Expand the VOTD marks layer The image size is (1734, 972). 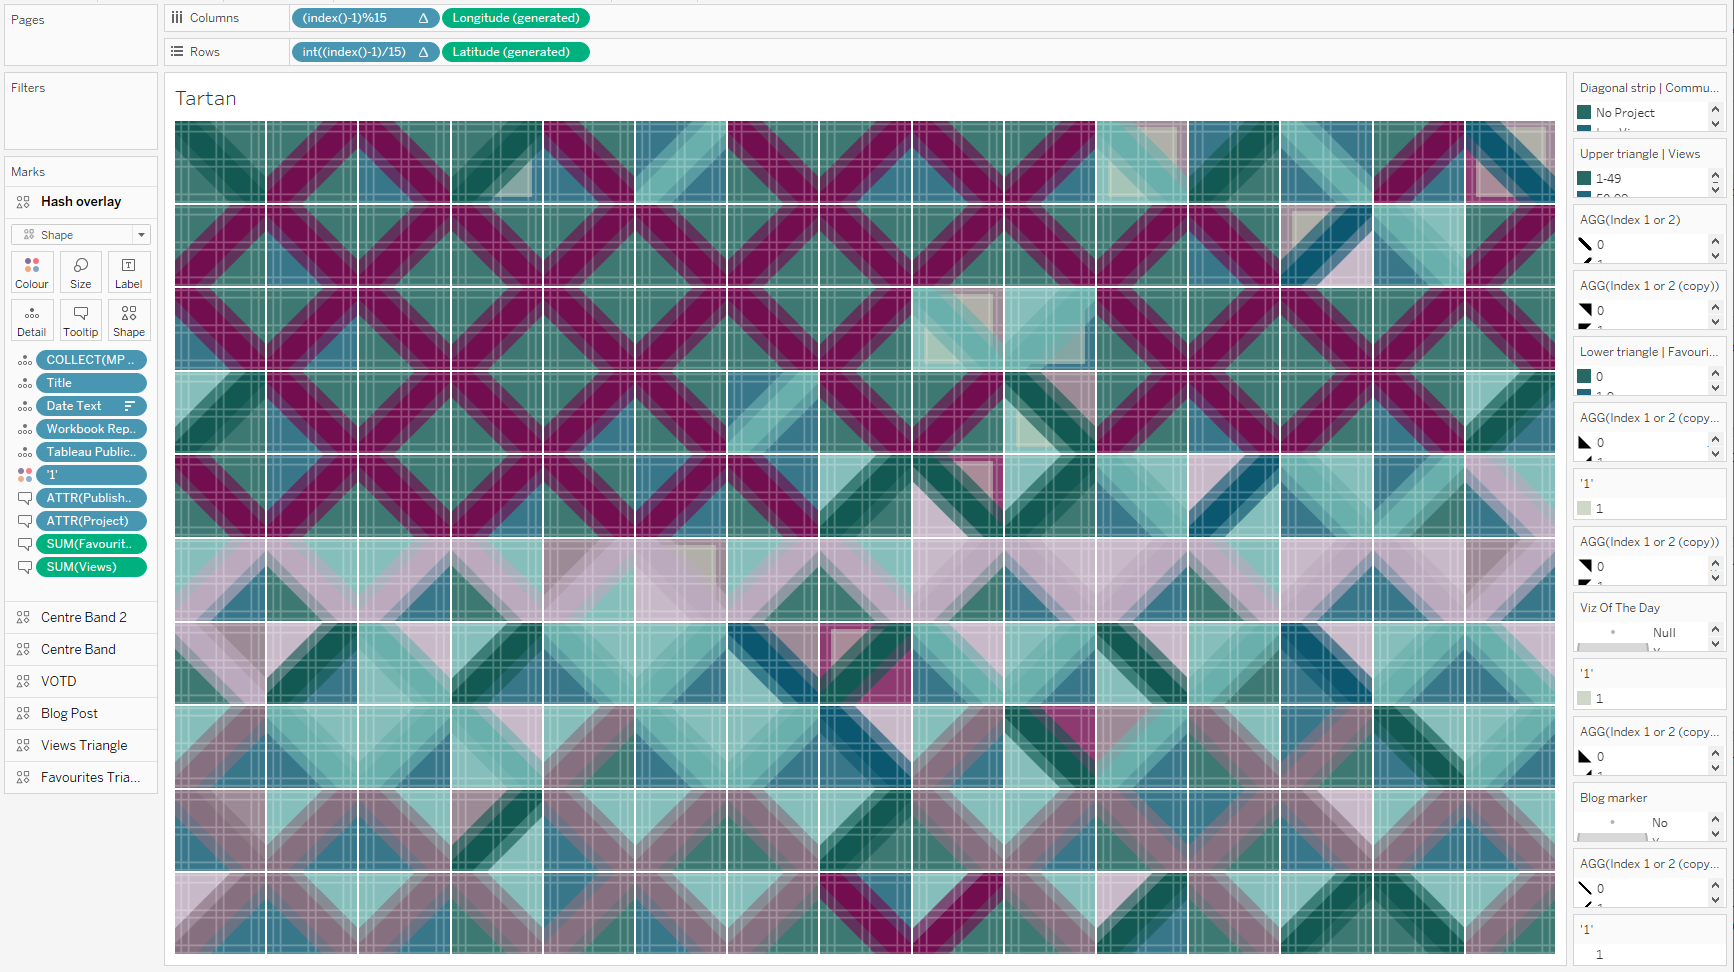(81, 682)
